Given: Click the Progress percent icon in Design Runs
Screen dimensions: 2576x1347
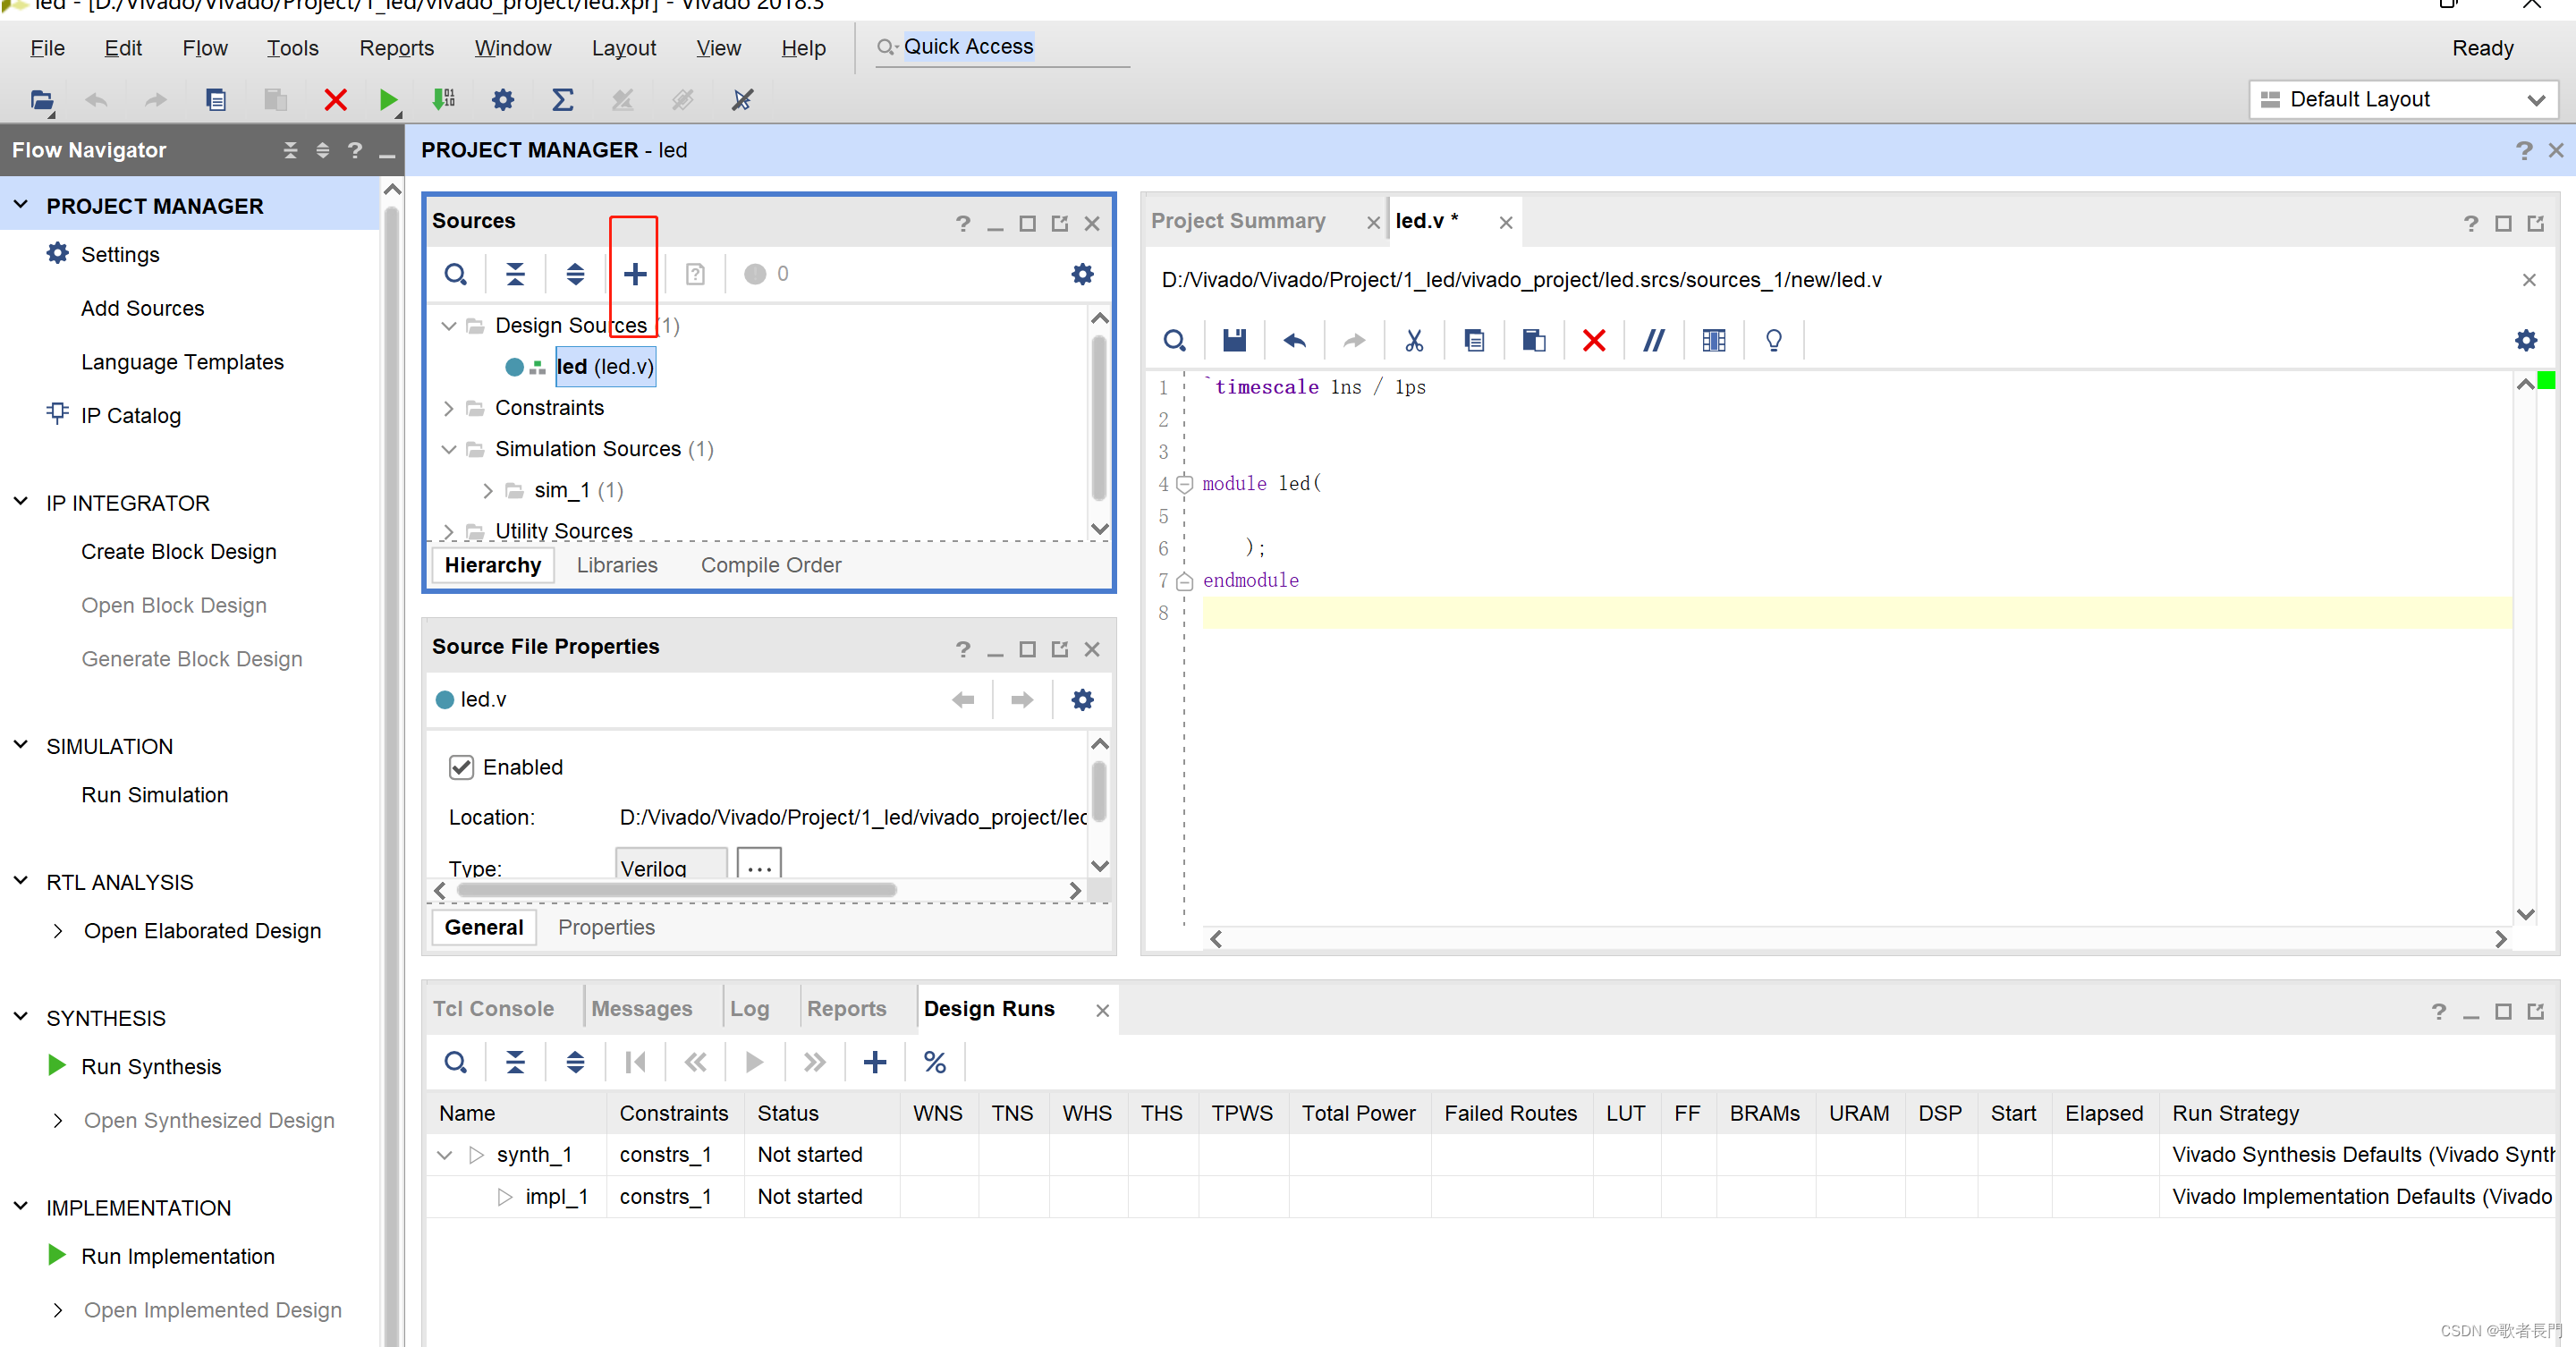Looking at the screenshot, I should (934, 1062).
